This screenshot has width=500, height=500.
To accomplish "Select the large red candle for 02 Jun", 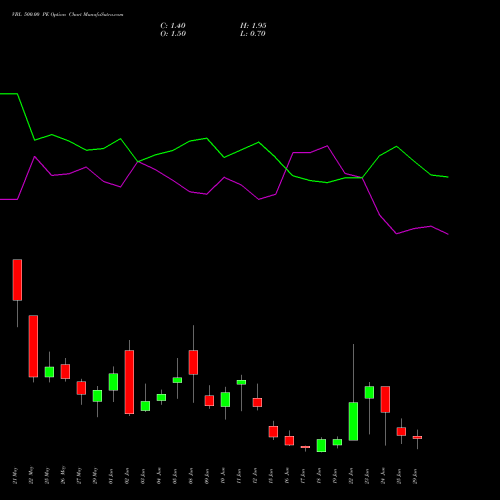I will tap(129, 382).
